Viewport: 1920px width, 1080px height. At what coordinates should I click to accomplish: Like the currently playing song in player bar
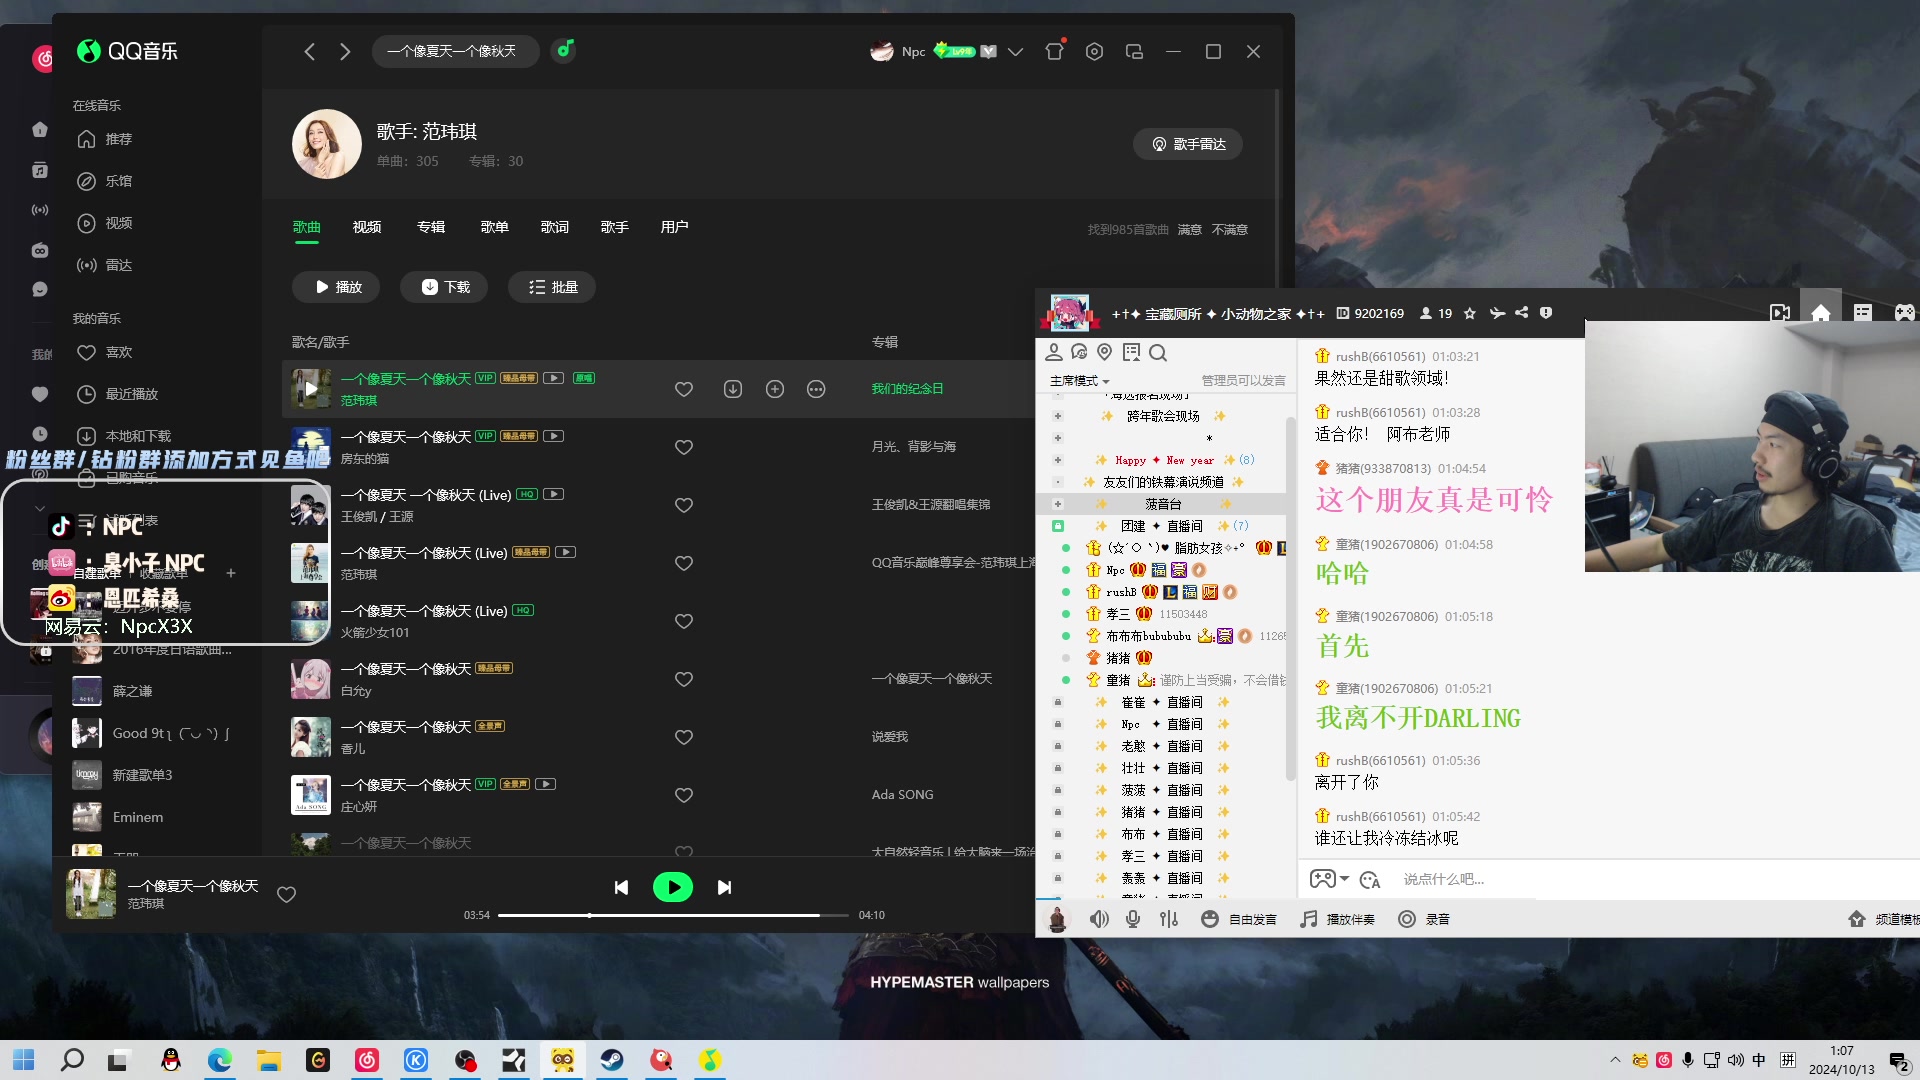[286, 894]
